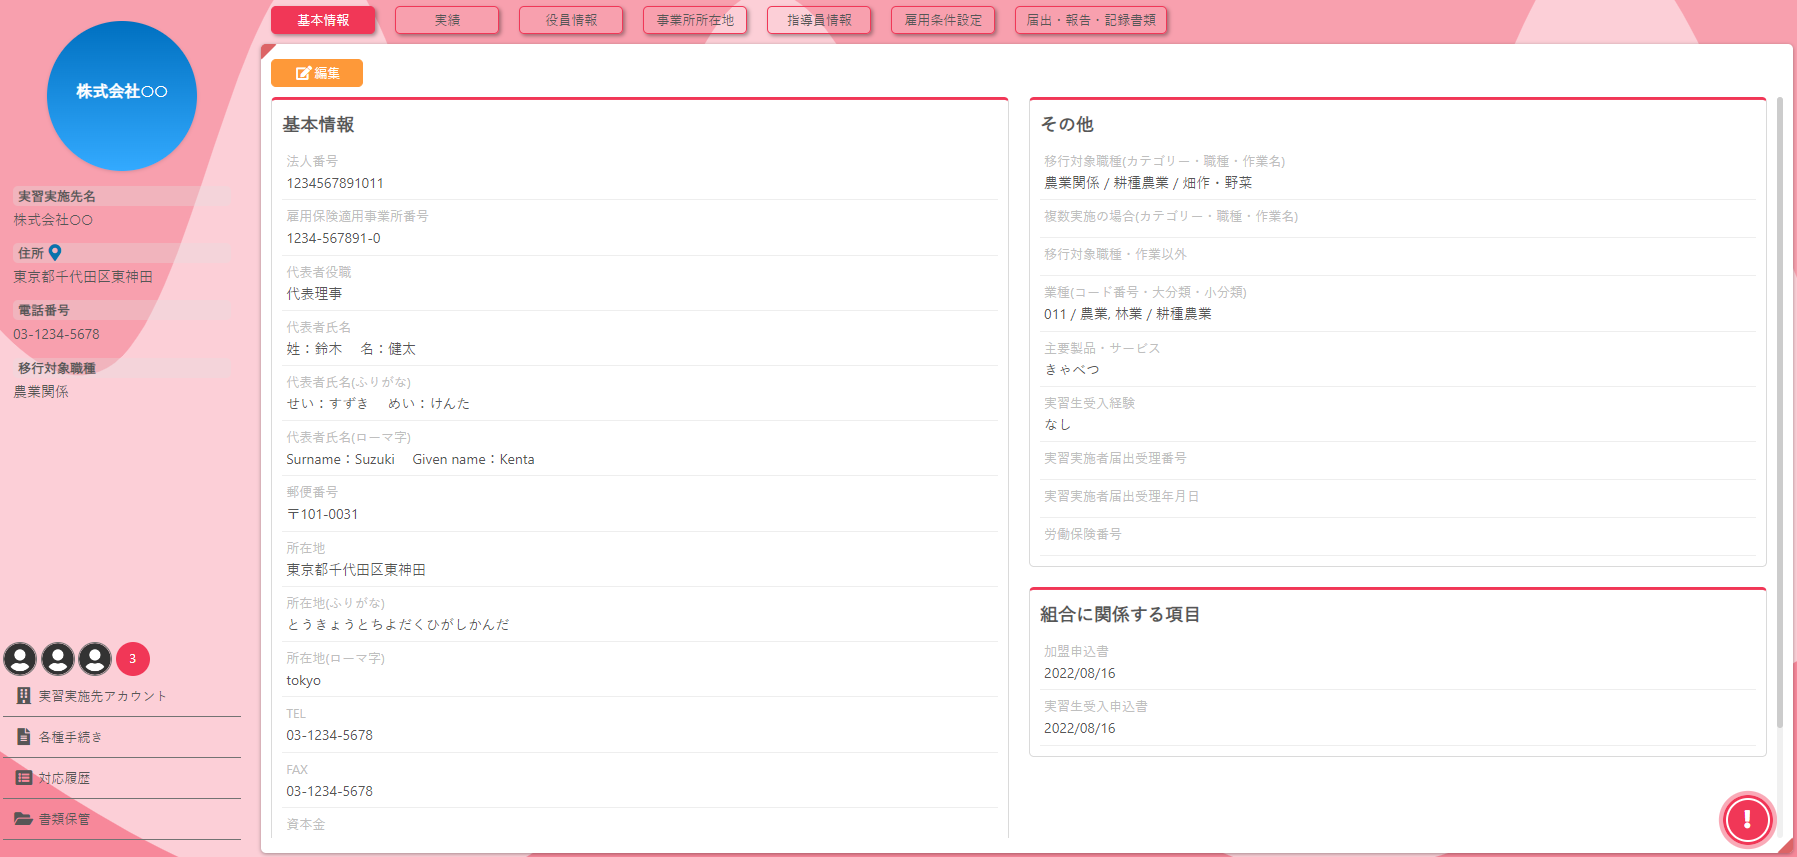Select the first user avatar icon
1797x857 pixels.
[20, 659]
